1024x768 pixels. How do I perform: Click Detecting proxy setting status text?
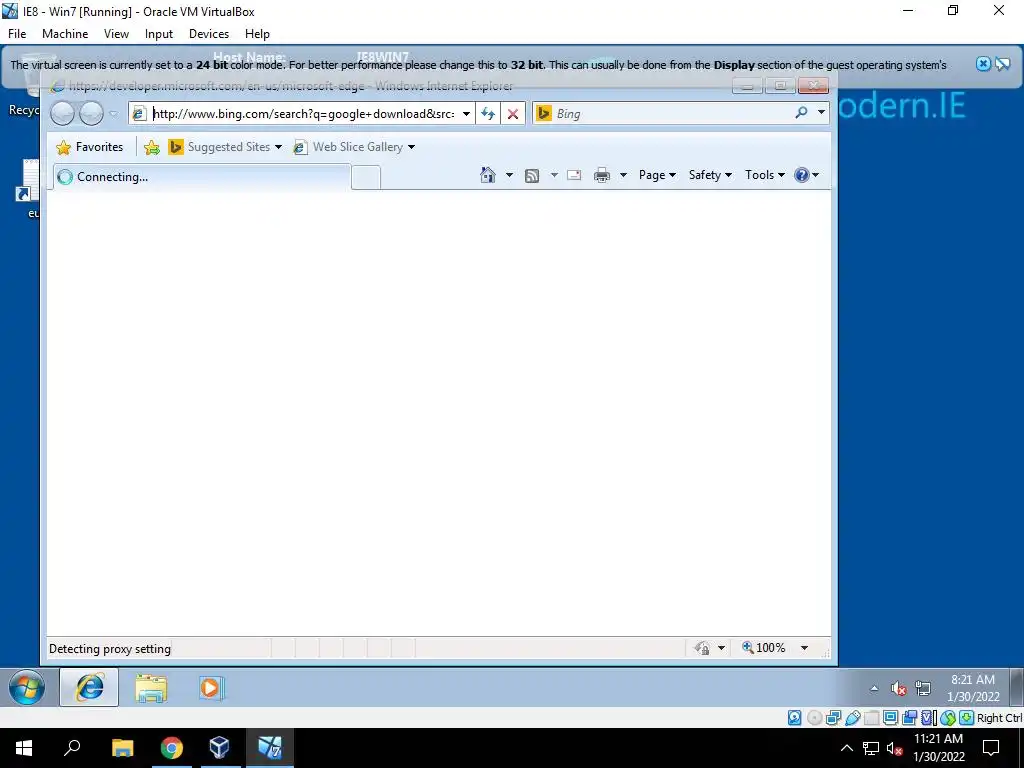coord(110,648)
